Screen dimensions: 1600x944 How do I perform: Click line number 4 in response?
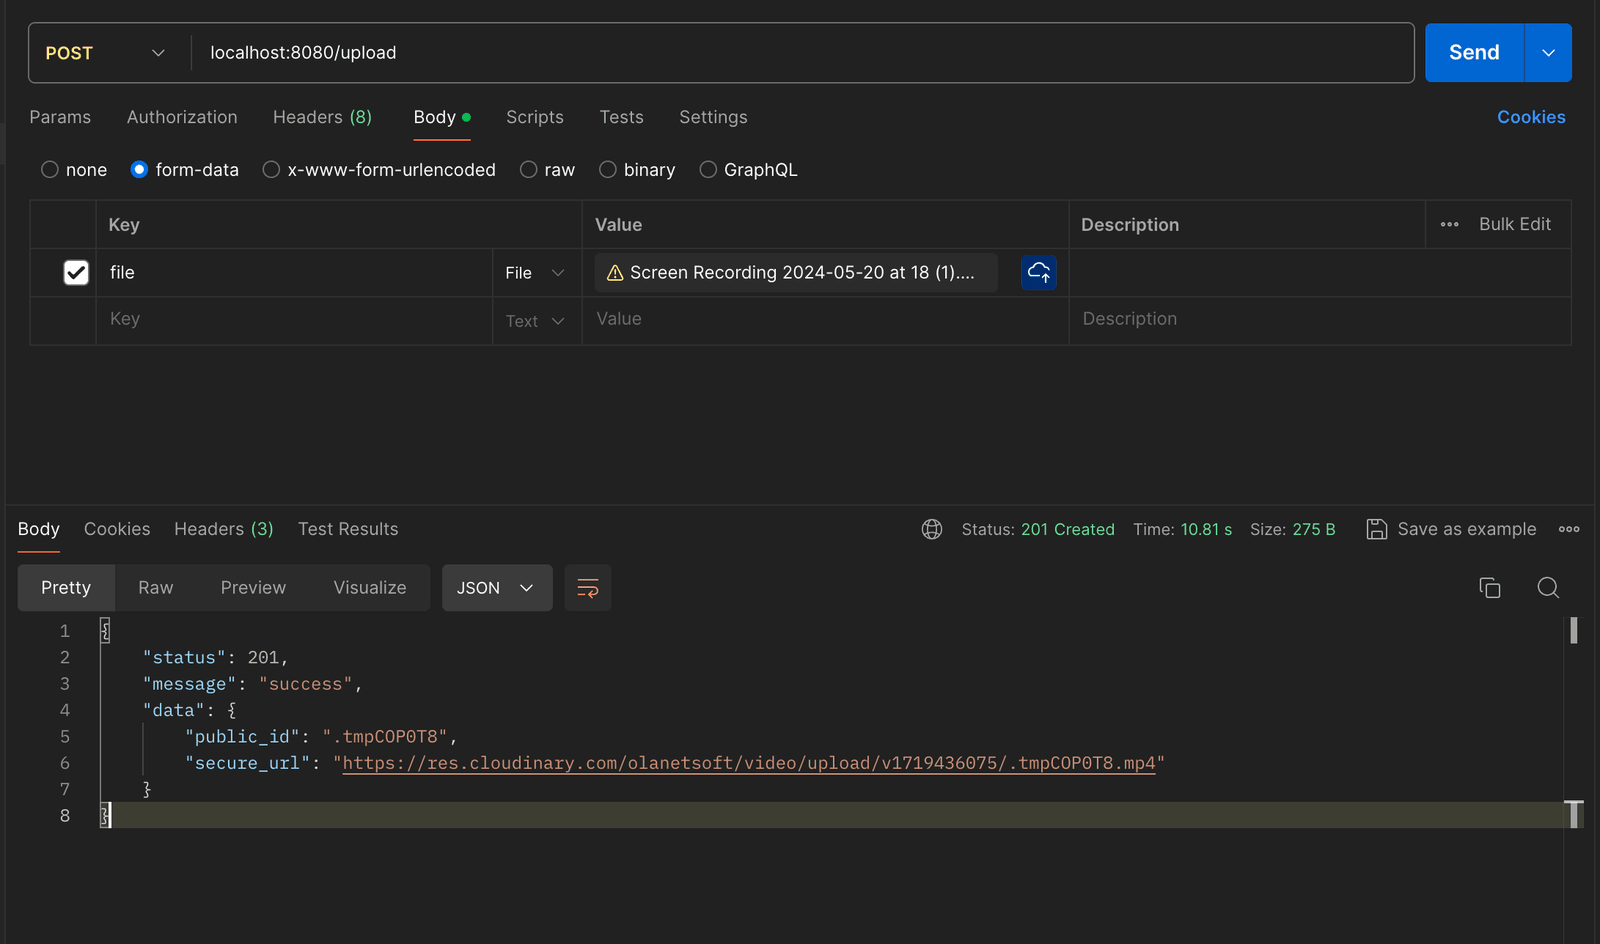[x=65, y=710]
